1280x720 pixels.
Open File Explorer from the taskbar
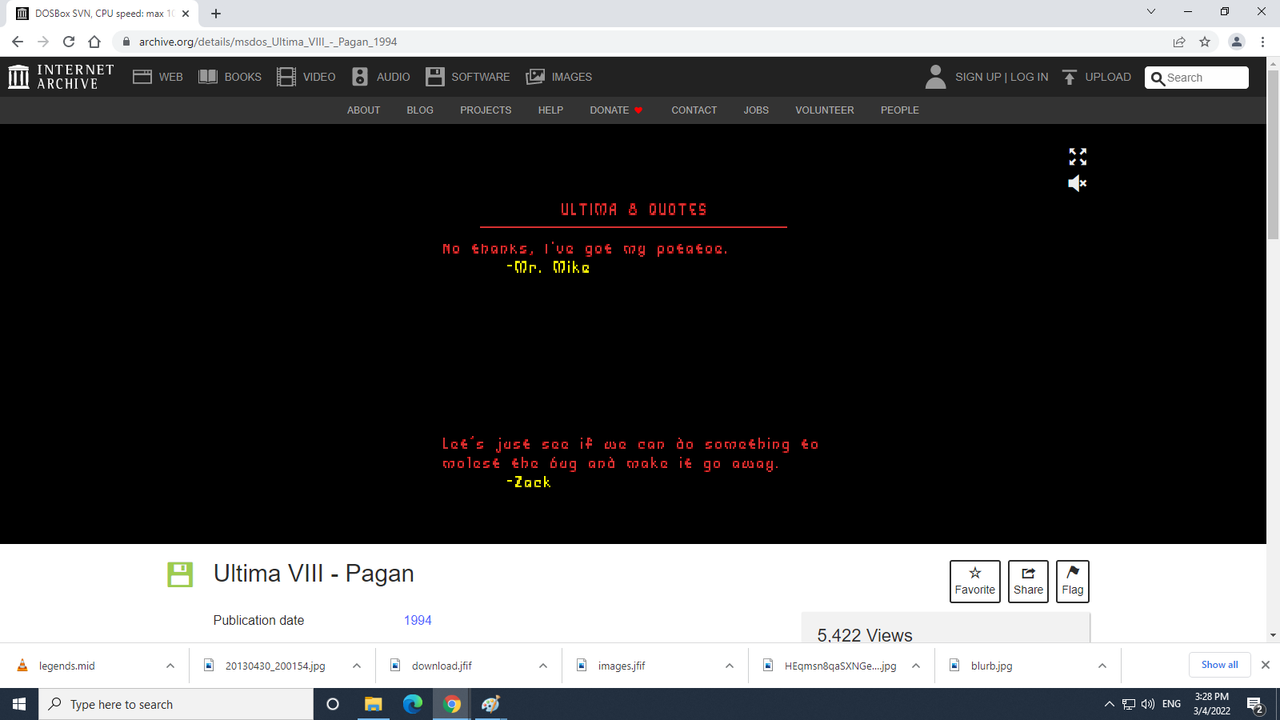click(373, 704)
